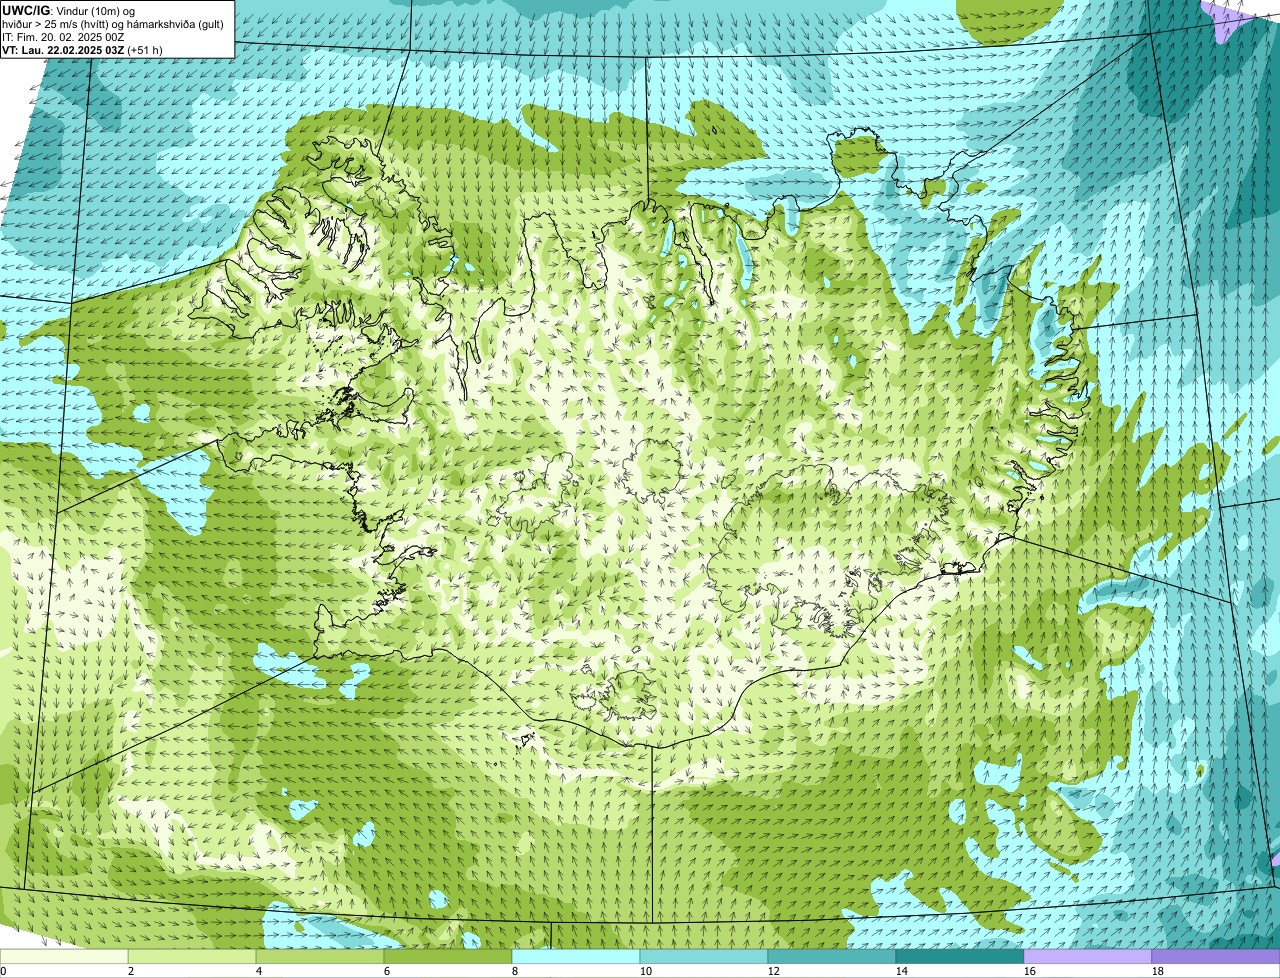Choose the olive green 6–8 m/s scale swatch
Viewport: 1280px width, 978px height.
pyautogui.click(x=448, y=957)
